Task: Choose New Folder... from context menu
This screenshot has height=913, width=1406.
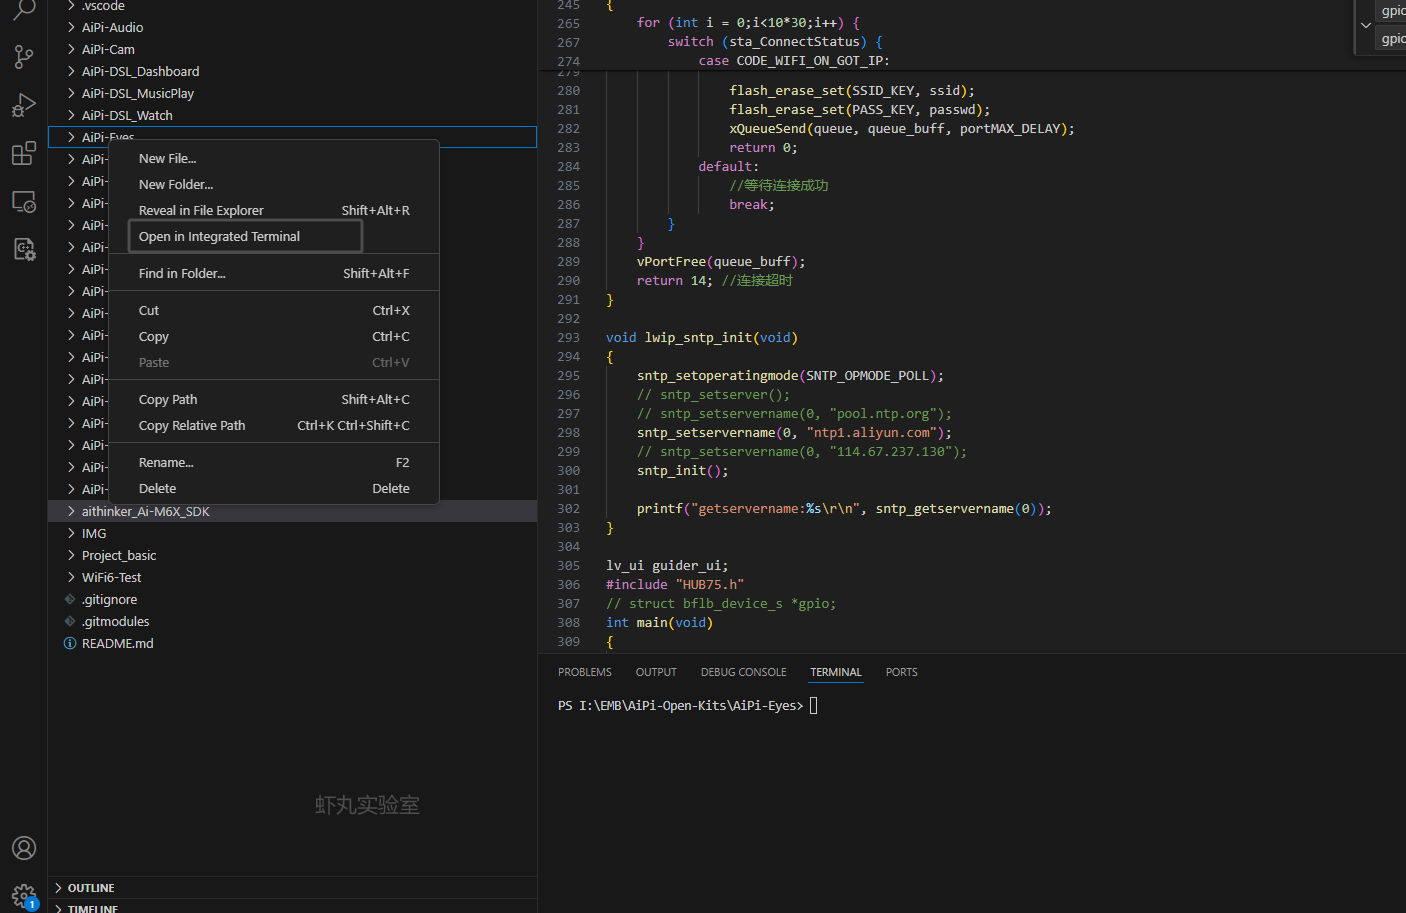Action: click(x=274, y=184)
